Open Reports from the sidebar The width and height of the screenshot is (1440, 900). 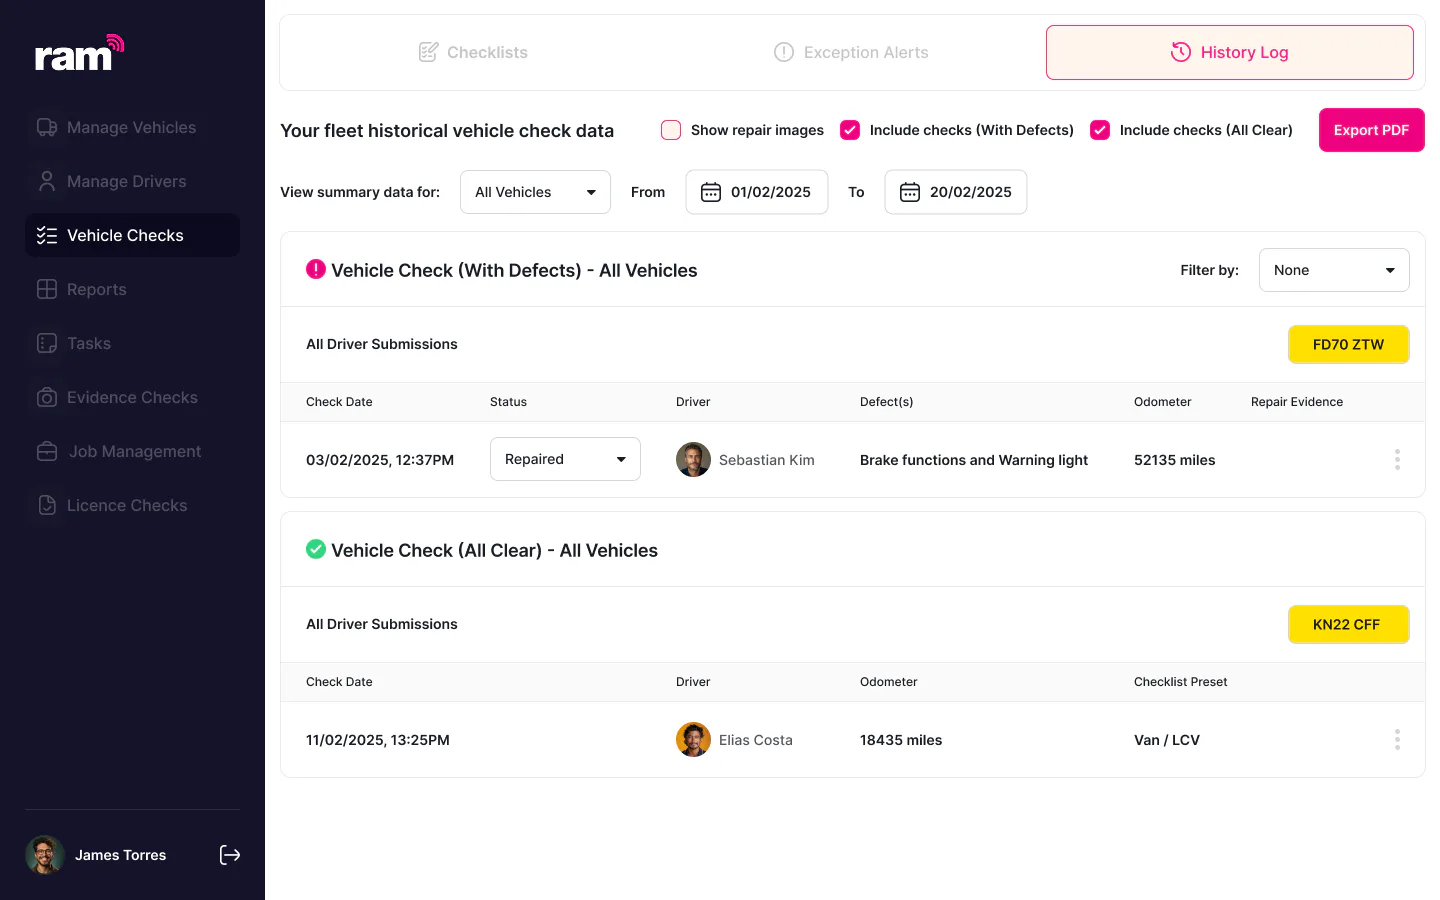[x=132, y=289]
